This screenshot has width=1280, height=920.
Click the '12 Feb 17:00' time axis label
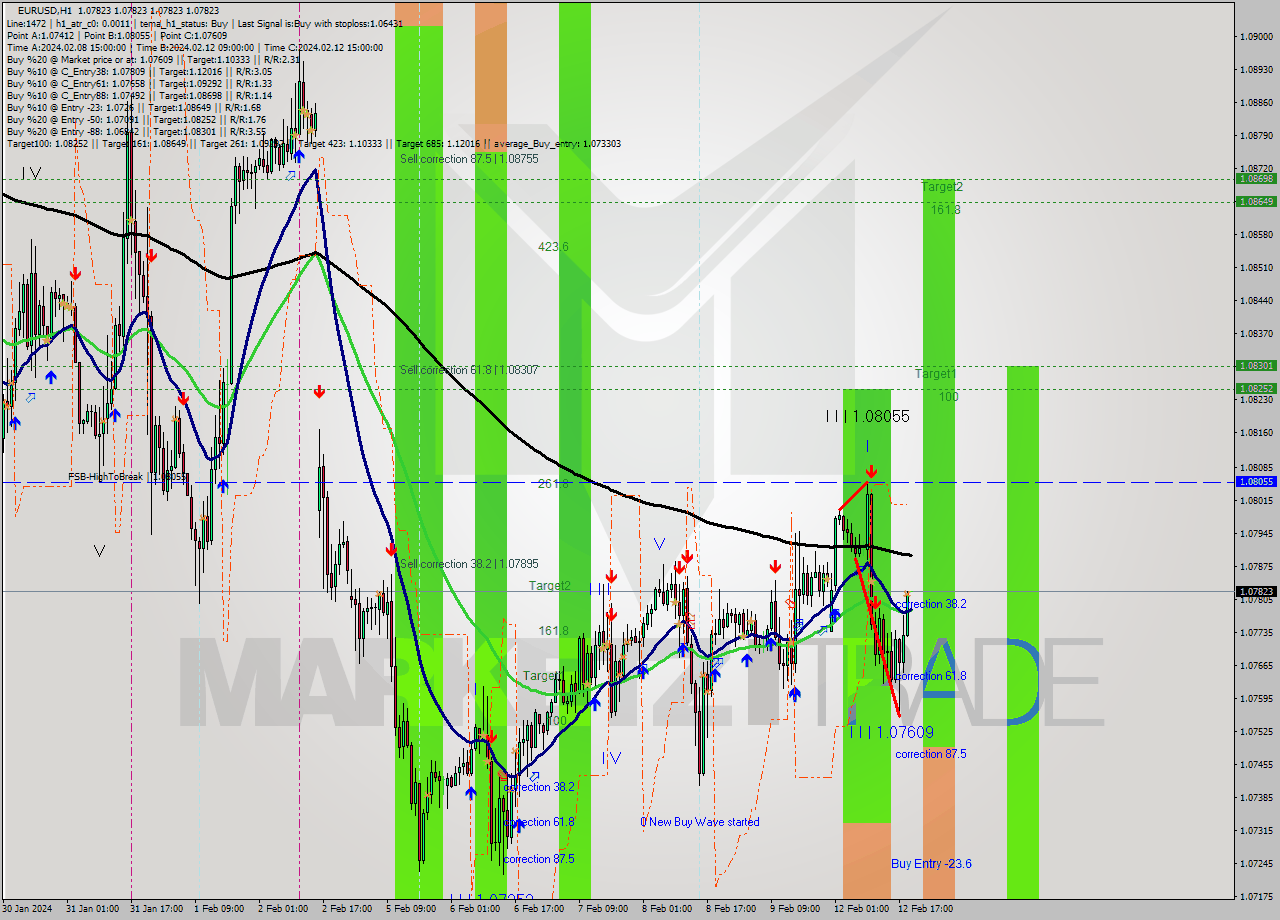point(926,909)
